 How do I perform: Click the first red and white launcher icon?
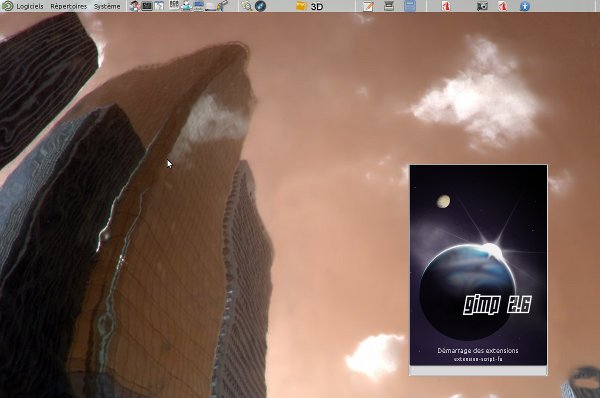446,6
